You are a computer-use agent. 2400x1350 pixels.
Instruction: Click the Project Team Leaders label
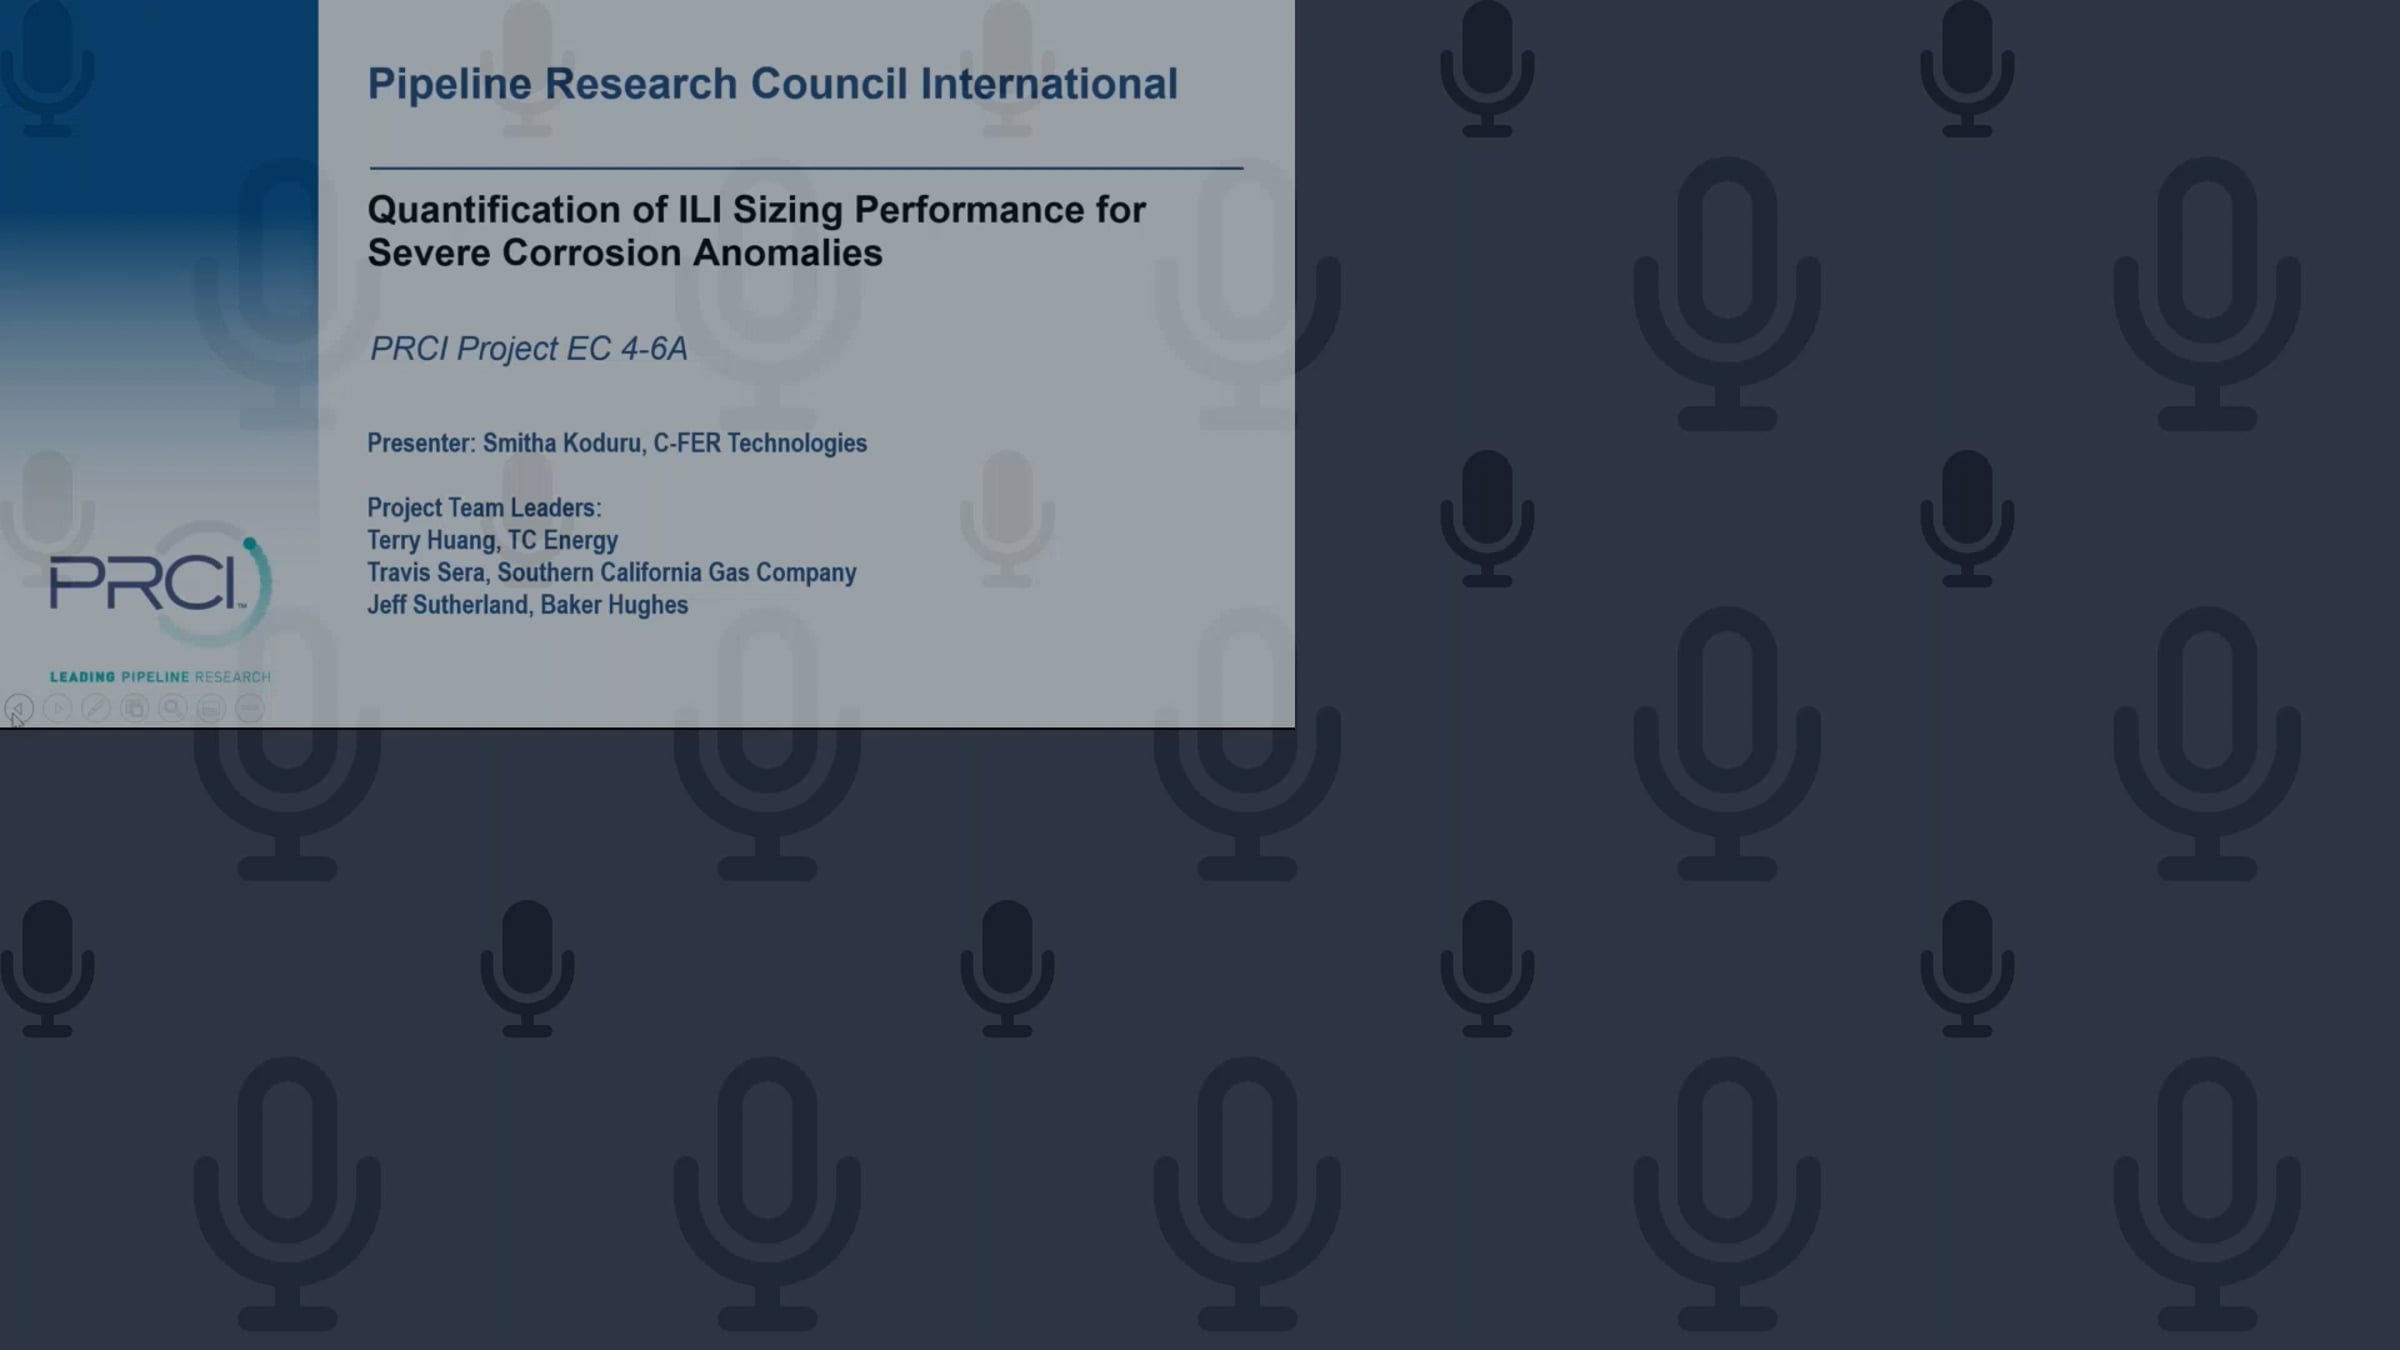click(484, 508)
